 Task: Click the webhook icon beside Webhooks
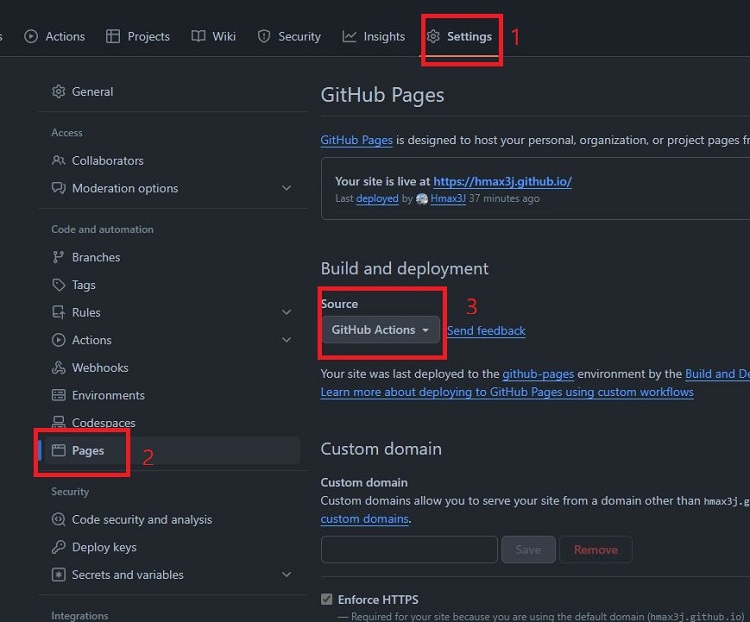(58, 367)
